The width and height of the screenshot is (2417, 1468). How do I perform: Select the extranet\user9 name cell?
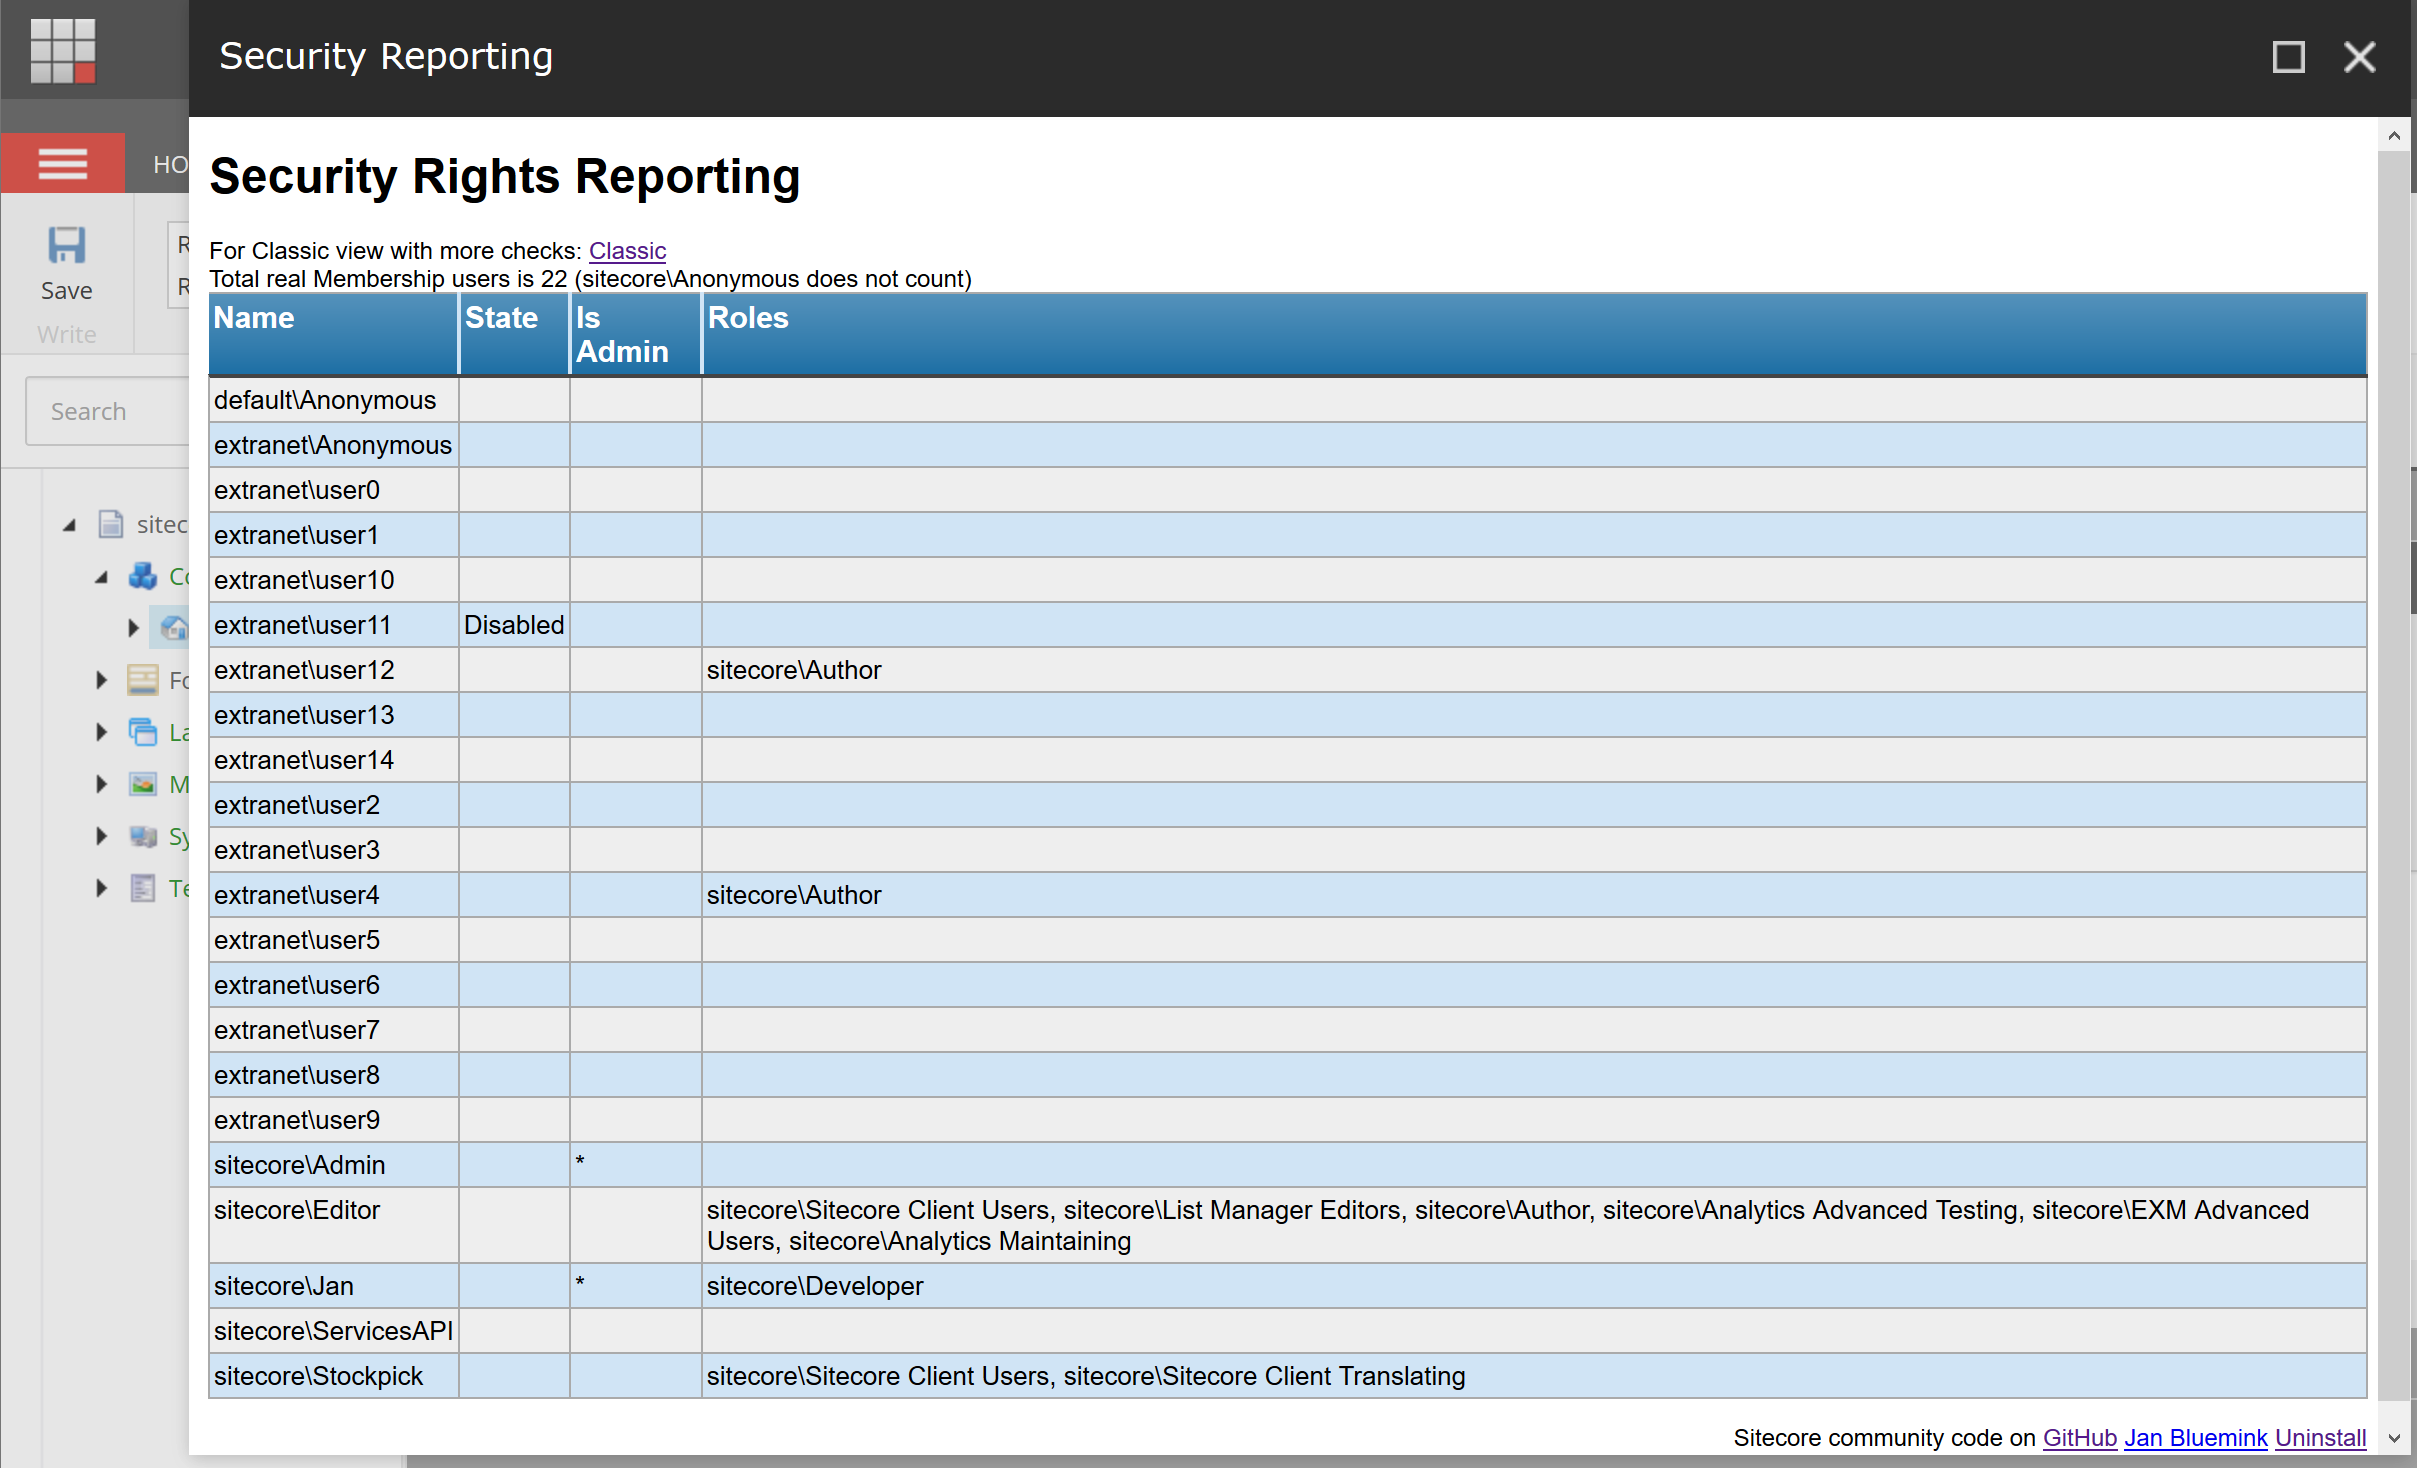coord(334,1120)
